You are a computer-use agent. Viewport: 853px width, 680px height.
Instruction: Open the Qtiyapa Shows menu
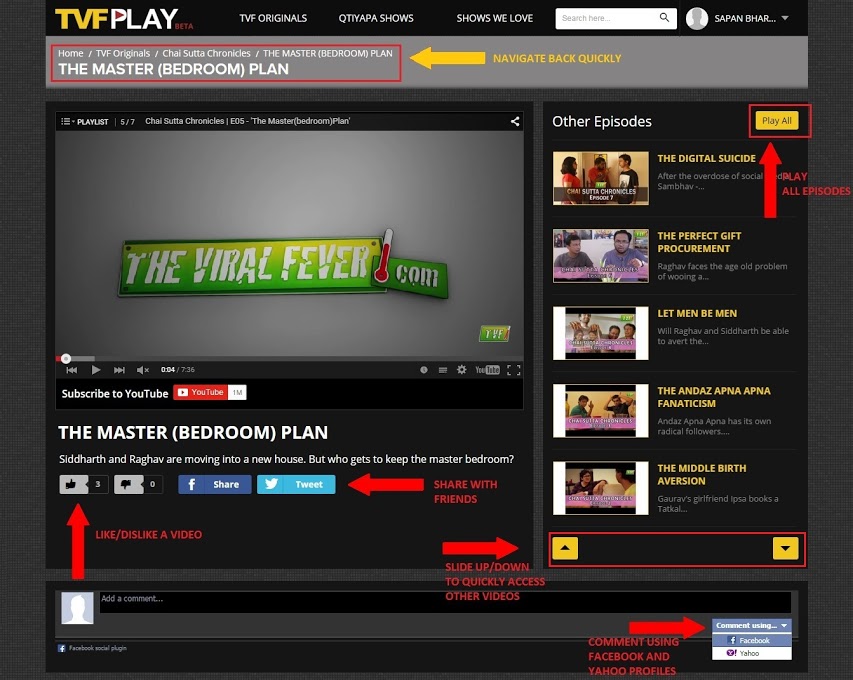tap(376, 18)
